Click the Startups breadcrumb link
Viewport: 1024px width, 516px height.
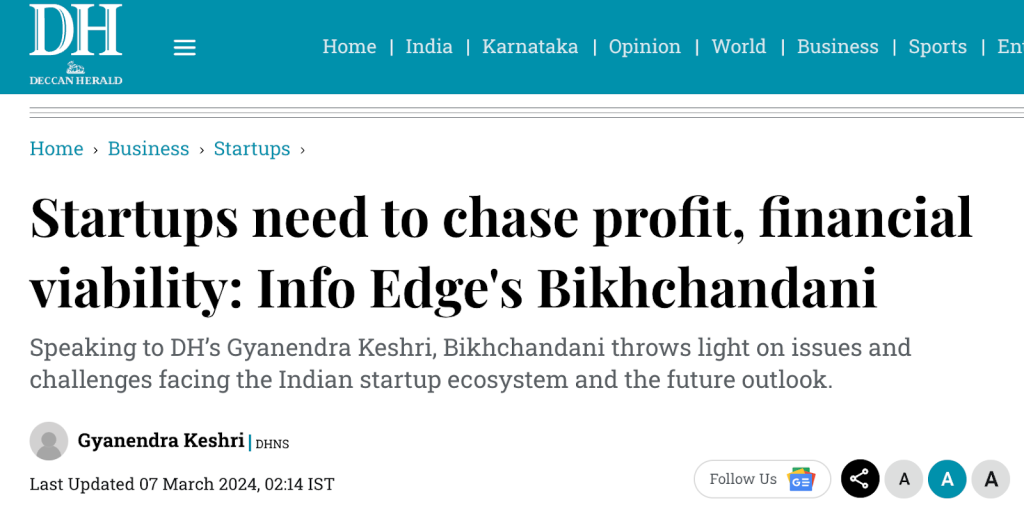[252, 149]
